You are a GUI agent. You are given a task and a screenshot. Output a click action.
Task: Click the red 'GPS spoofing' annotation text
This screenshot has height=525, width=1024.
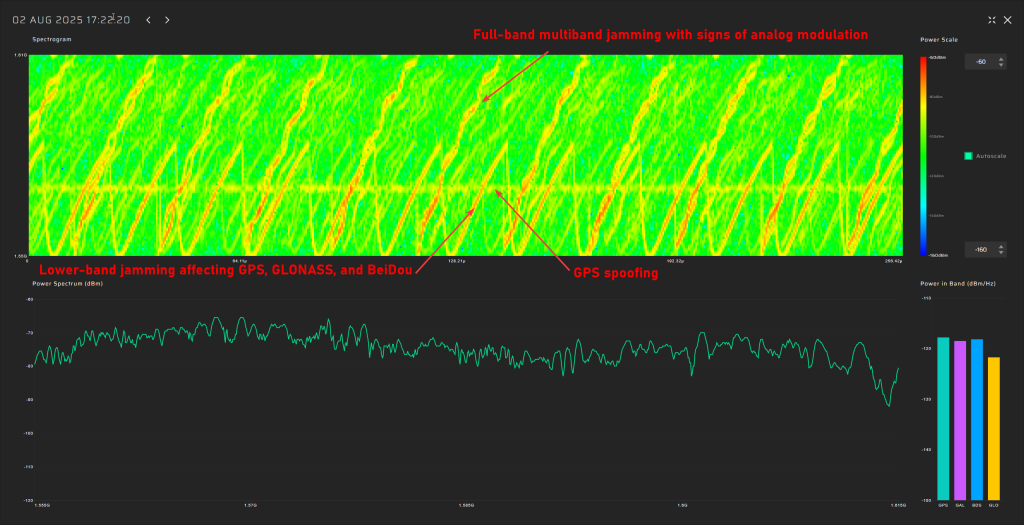(x=615, y=272)
